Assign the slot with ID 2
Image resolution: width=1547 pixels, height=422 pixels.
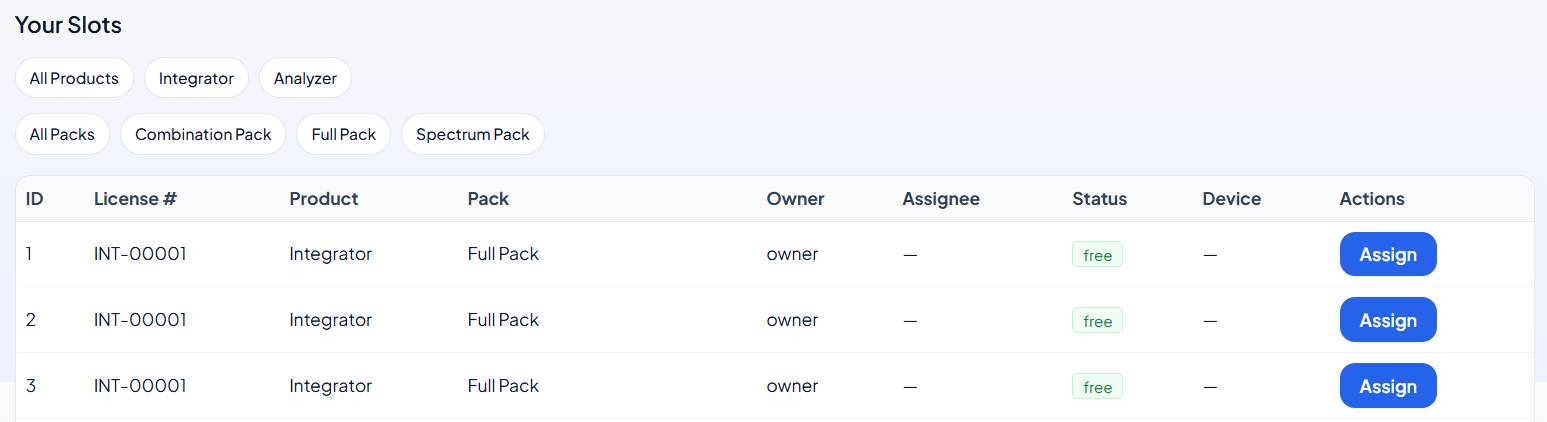[1388, 320]
